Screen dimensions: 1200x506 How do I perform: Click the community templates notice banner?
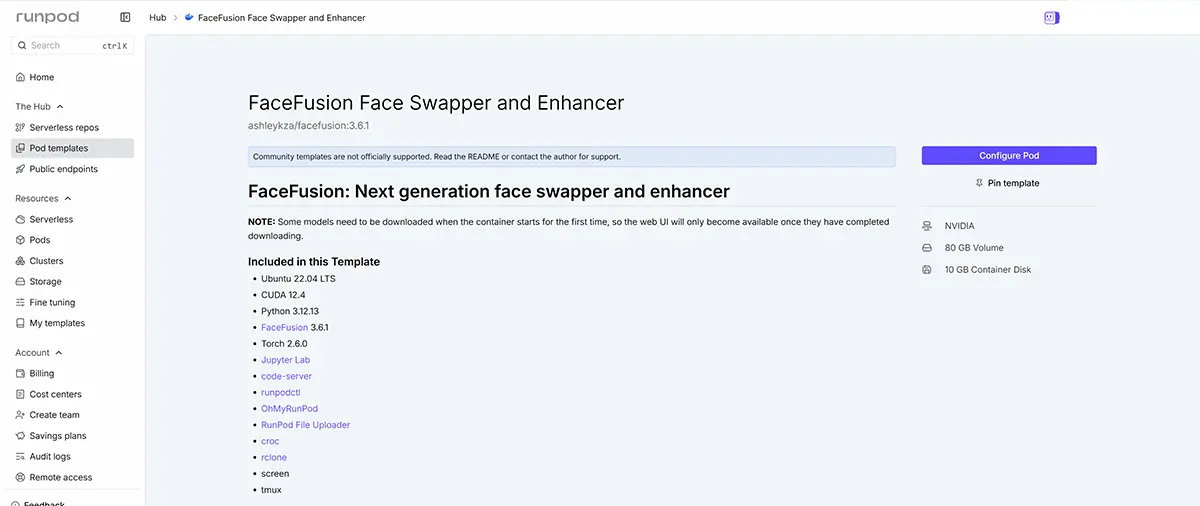[571, 157]
